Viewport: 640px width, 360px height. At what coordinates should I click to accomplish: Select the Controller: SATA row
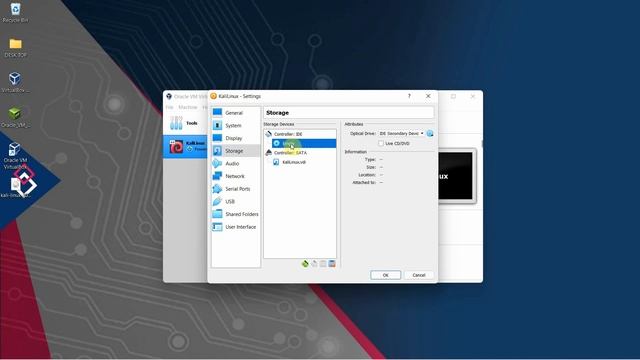300,153
